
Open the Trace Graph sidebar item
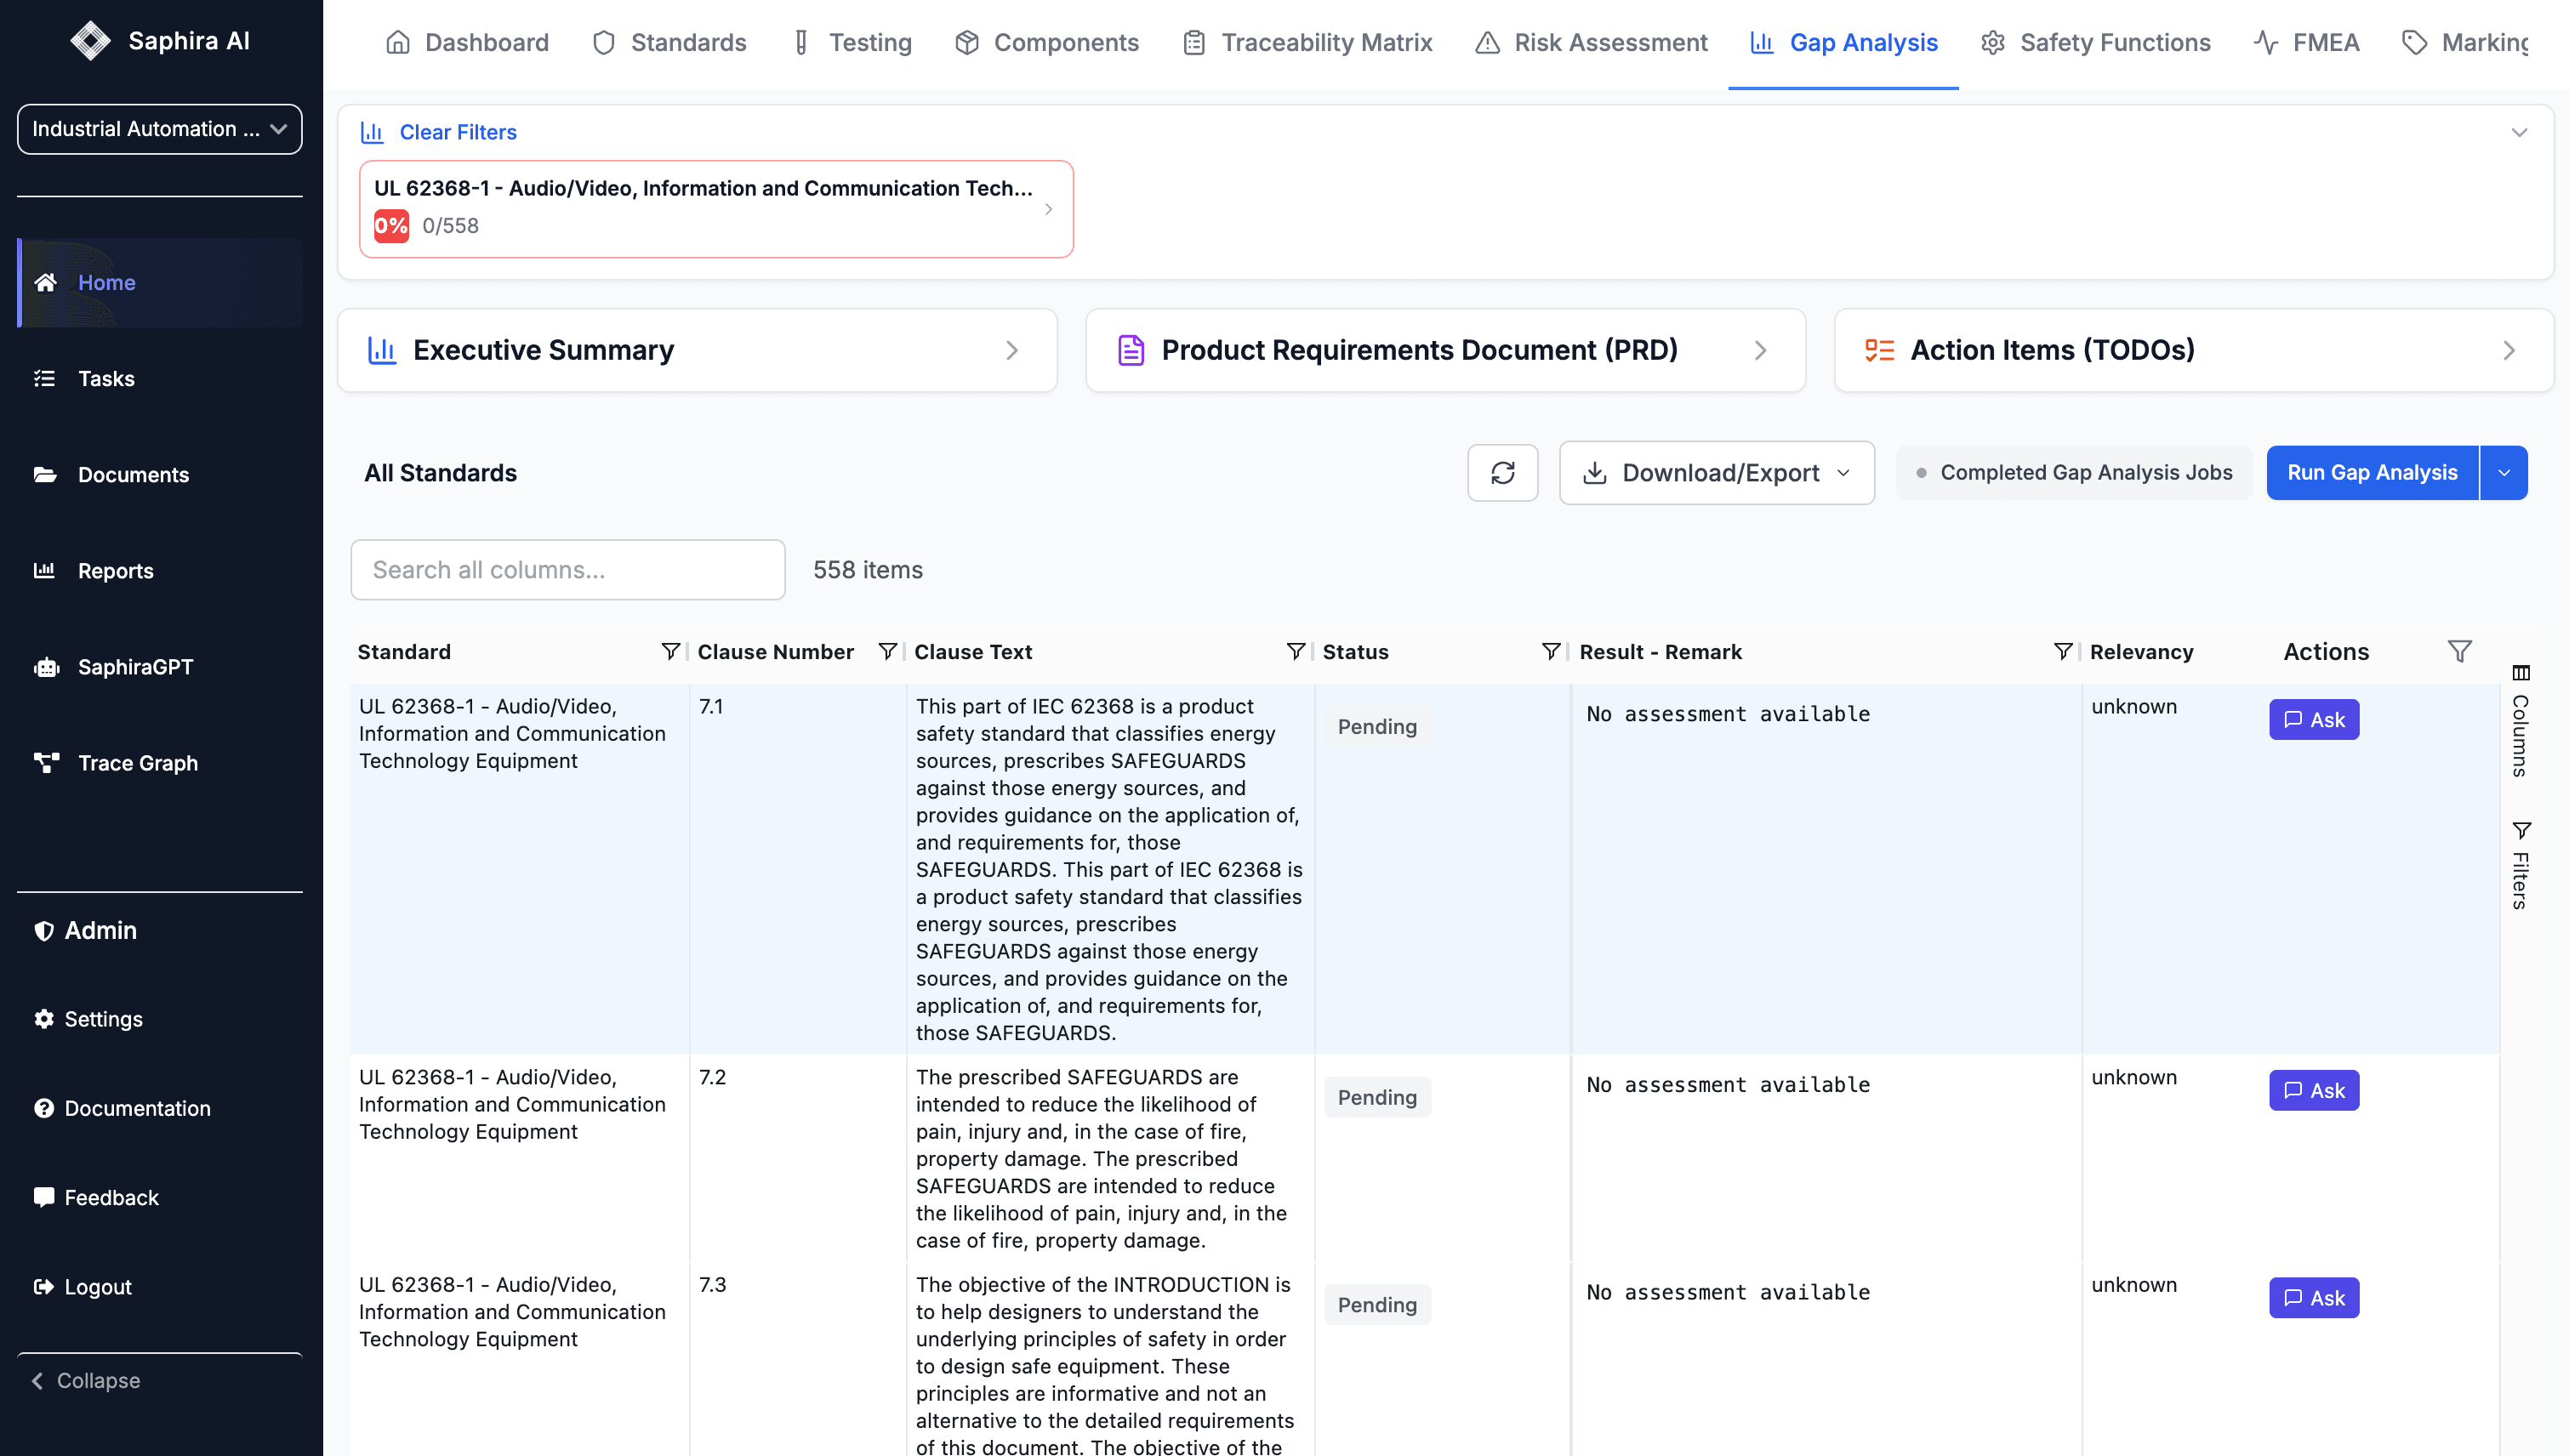[x=137, y=763]
